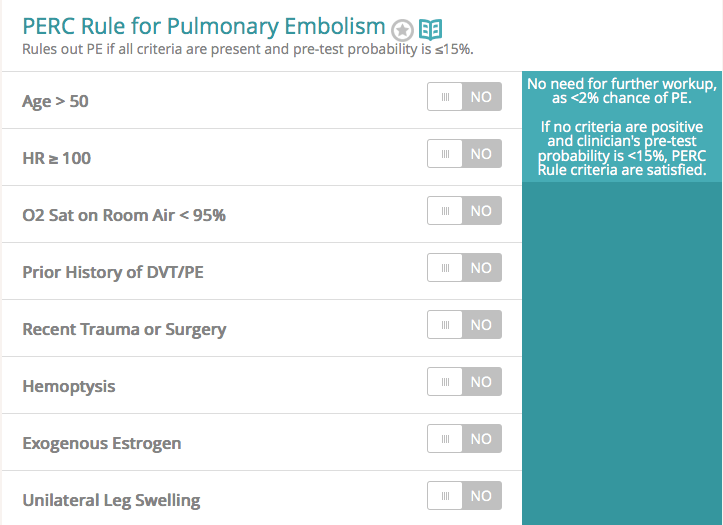This screenshot has height=525, width=723.
Task: Switch O2 Sat on Room Air toggle
Action: (464, 211)
